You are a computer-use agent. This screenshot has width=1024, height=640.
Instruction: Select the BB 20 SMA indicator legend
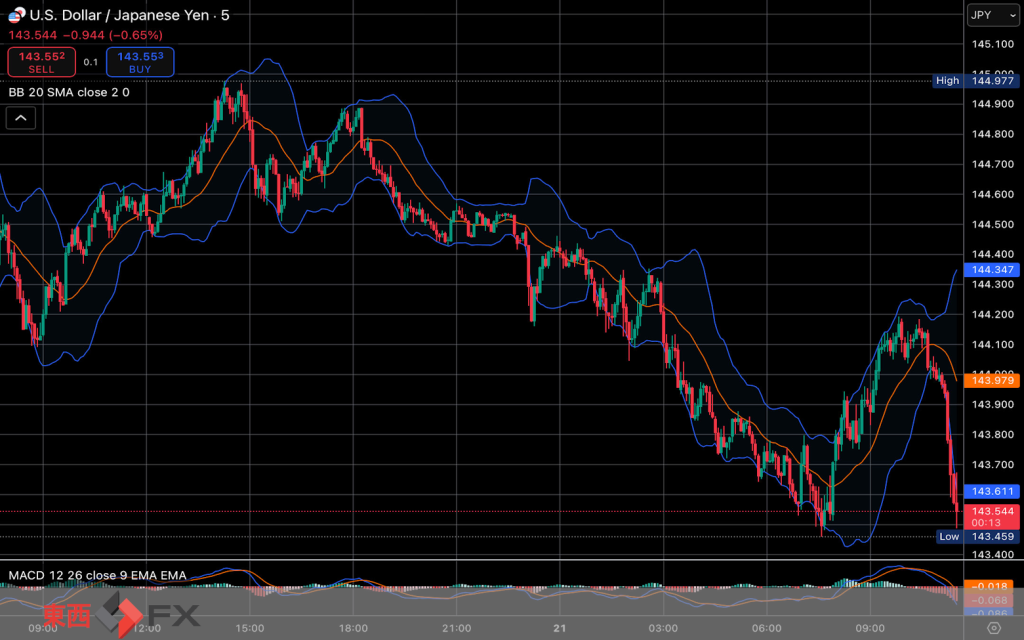[x=69, y=92]
